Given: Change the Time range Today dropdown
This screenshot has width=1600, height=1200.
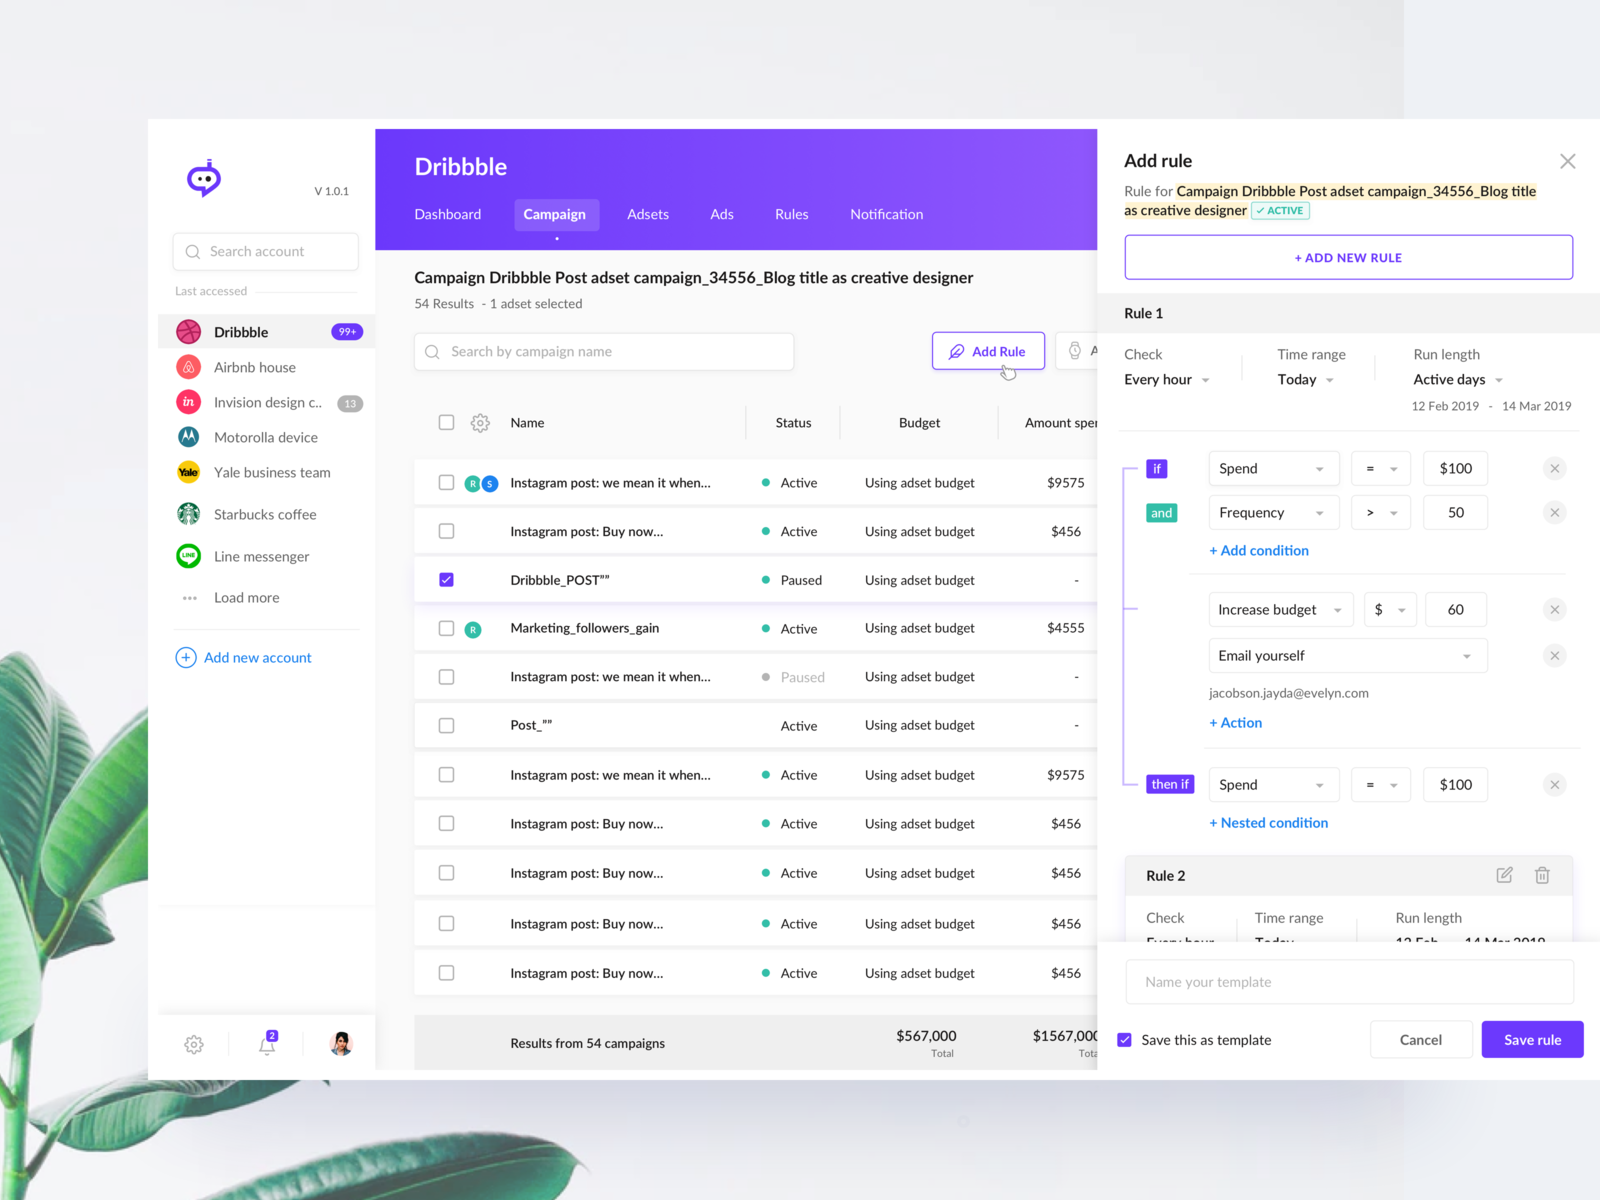Looking at the screenshot, I should click(x=1304, y=379).
